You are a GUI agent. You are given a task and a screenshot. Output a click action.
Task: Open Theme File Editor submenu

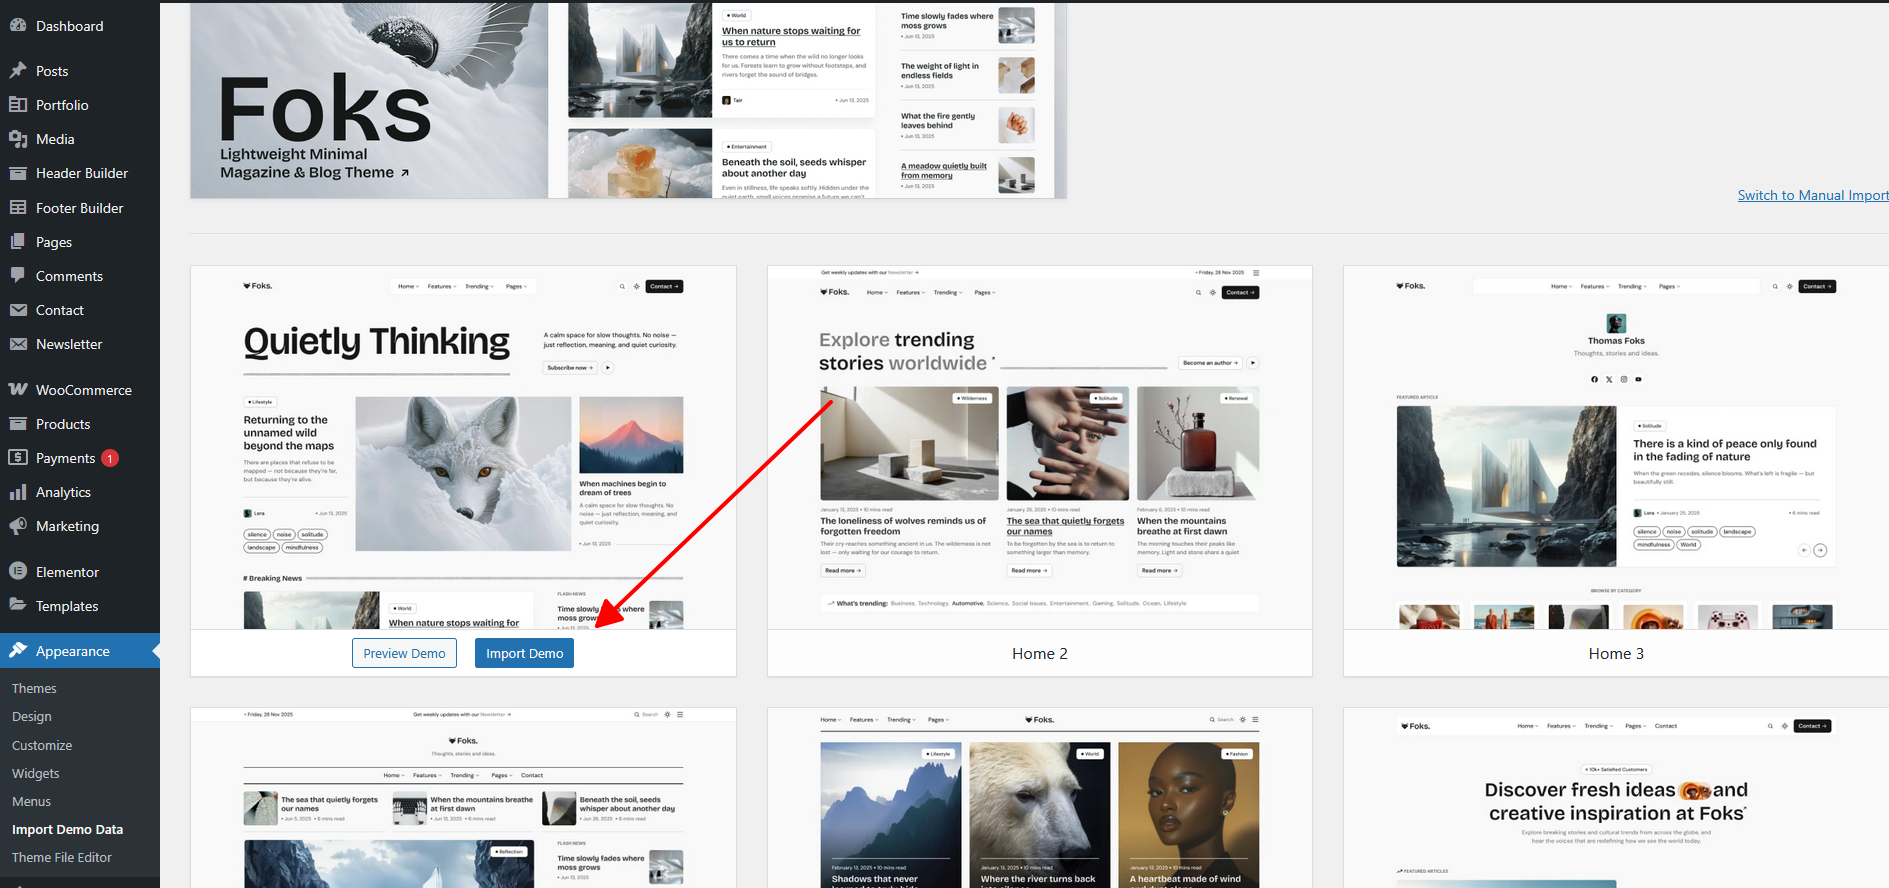(x=62, y=857)
